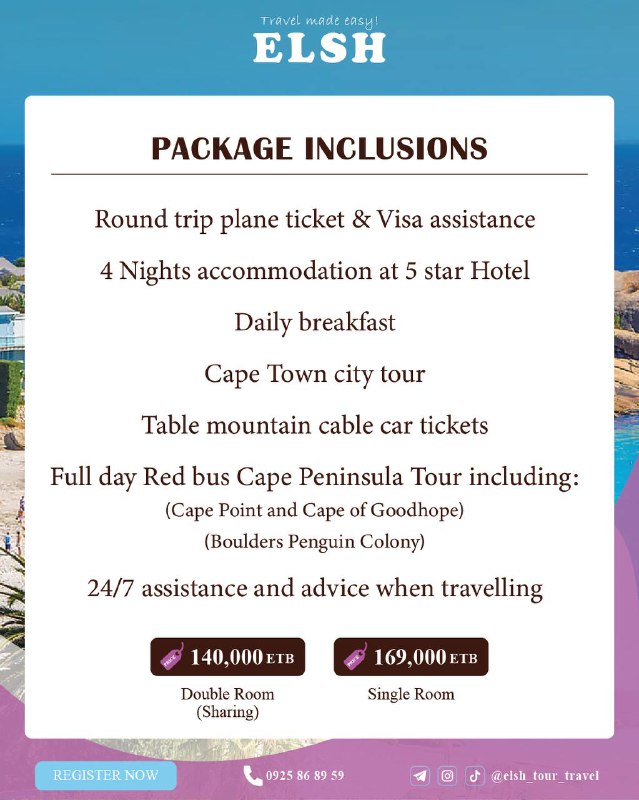The height and width of the screenshot is (800, 639).
Task: Click the phone handset icon
Action: pyautogui.click(x=253, y=776)
